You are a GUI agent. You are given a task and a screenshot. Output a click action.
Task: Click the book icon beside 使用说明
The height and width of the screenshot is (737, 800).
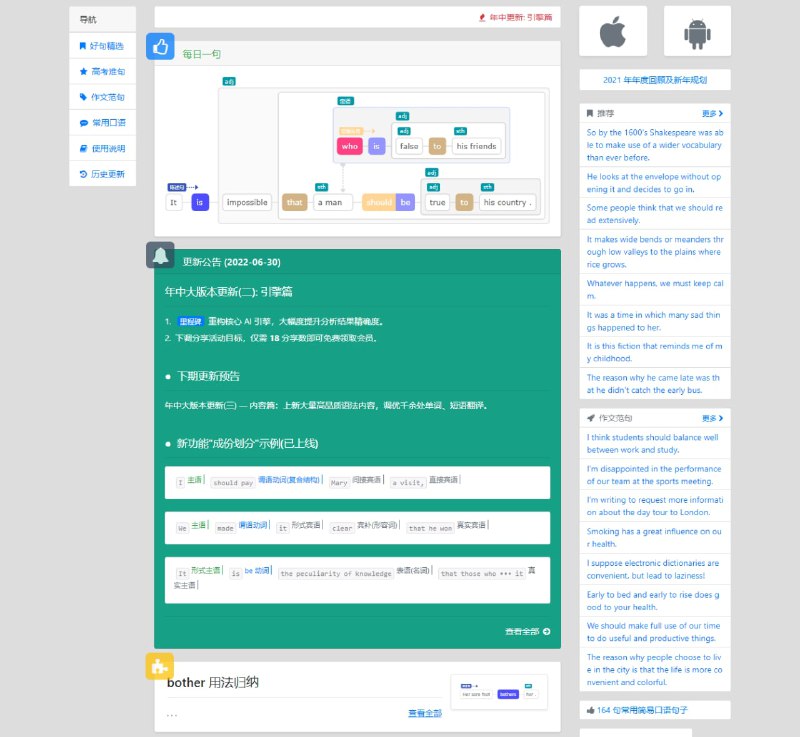click(x=84, y=146)
